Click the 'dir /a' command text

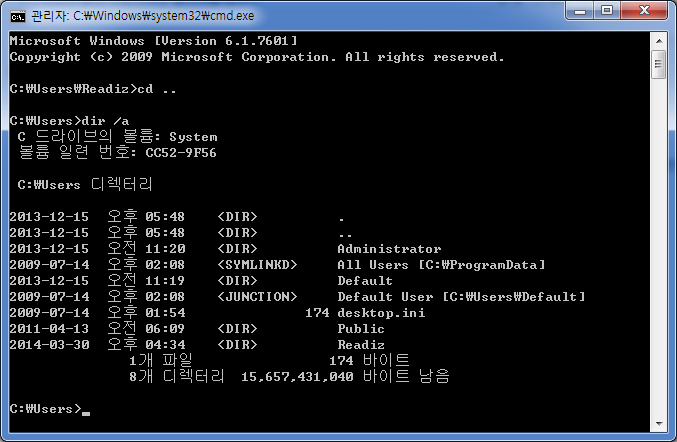tap(105, 121)
